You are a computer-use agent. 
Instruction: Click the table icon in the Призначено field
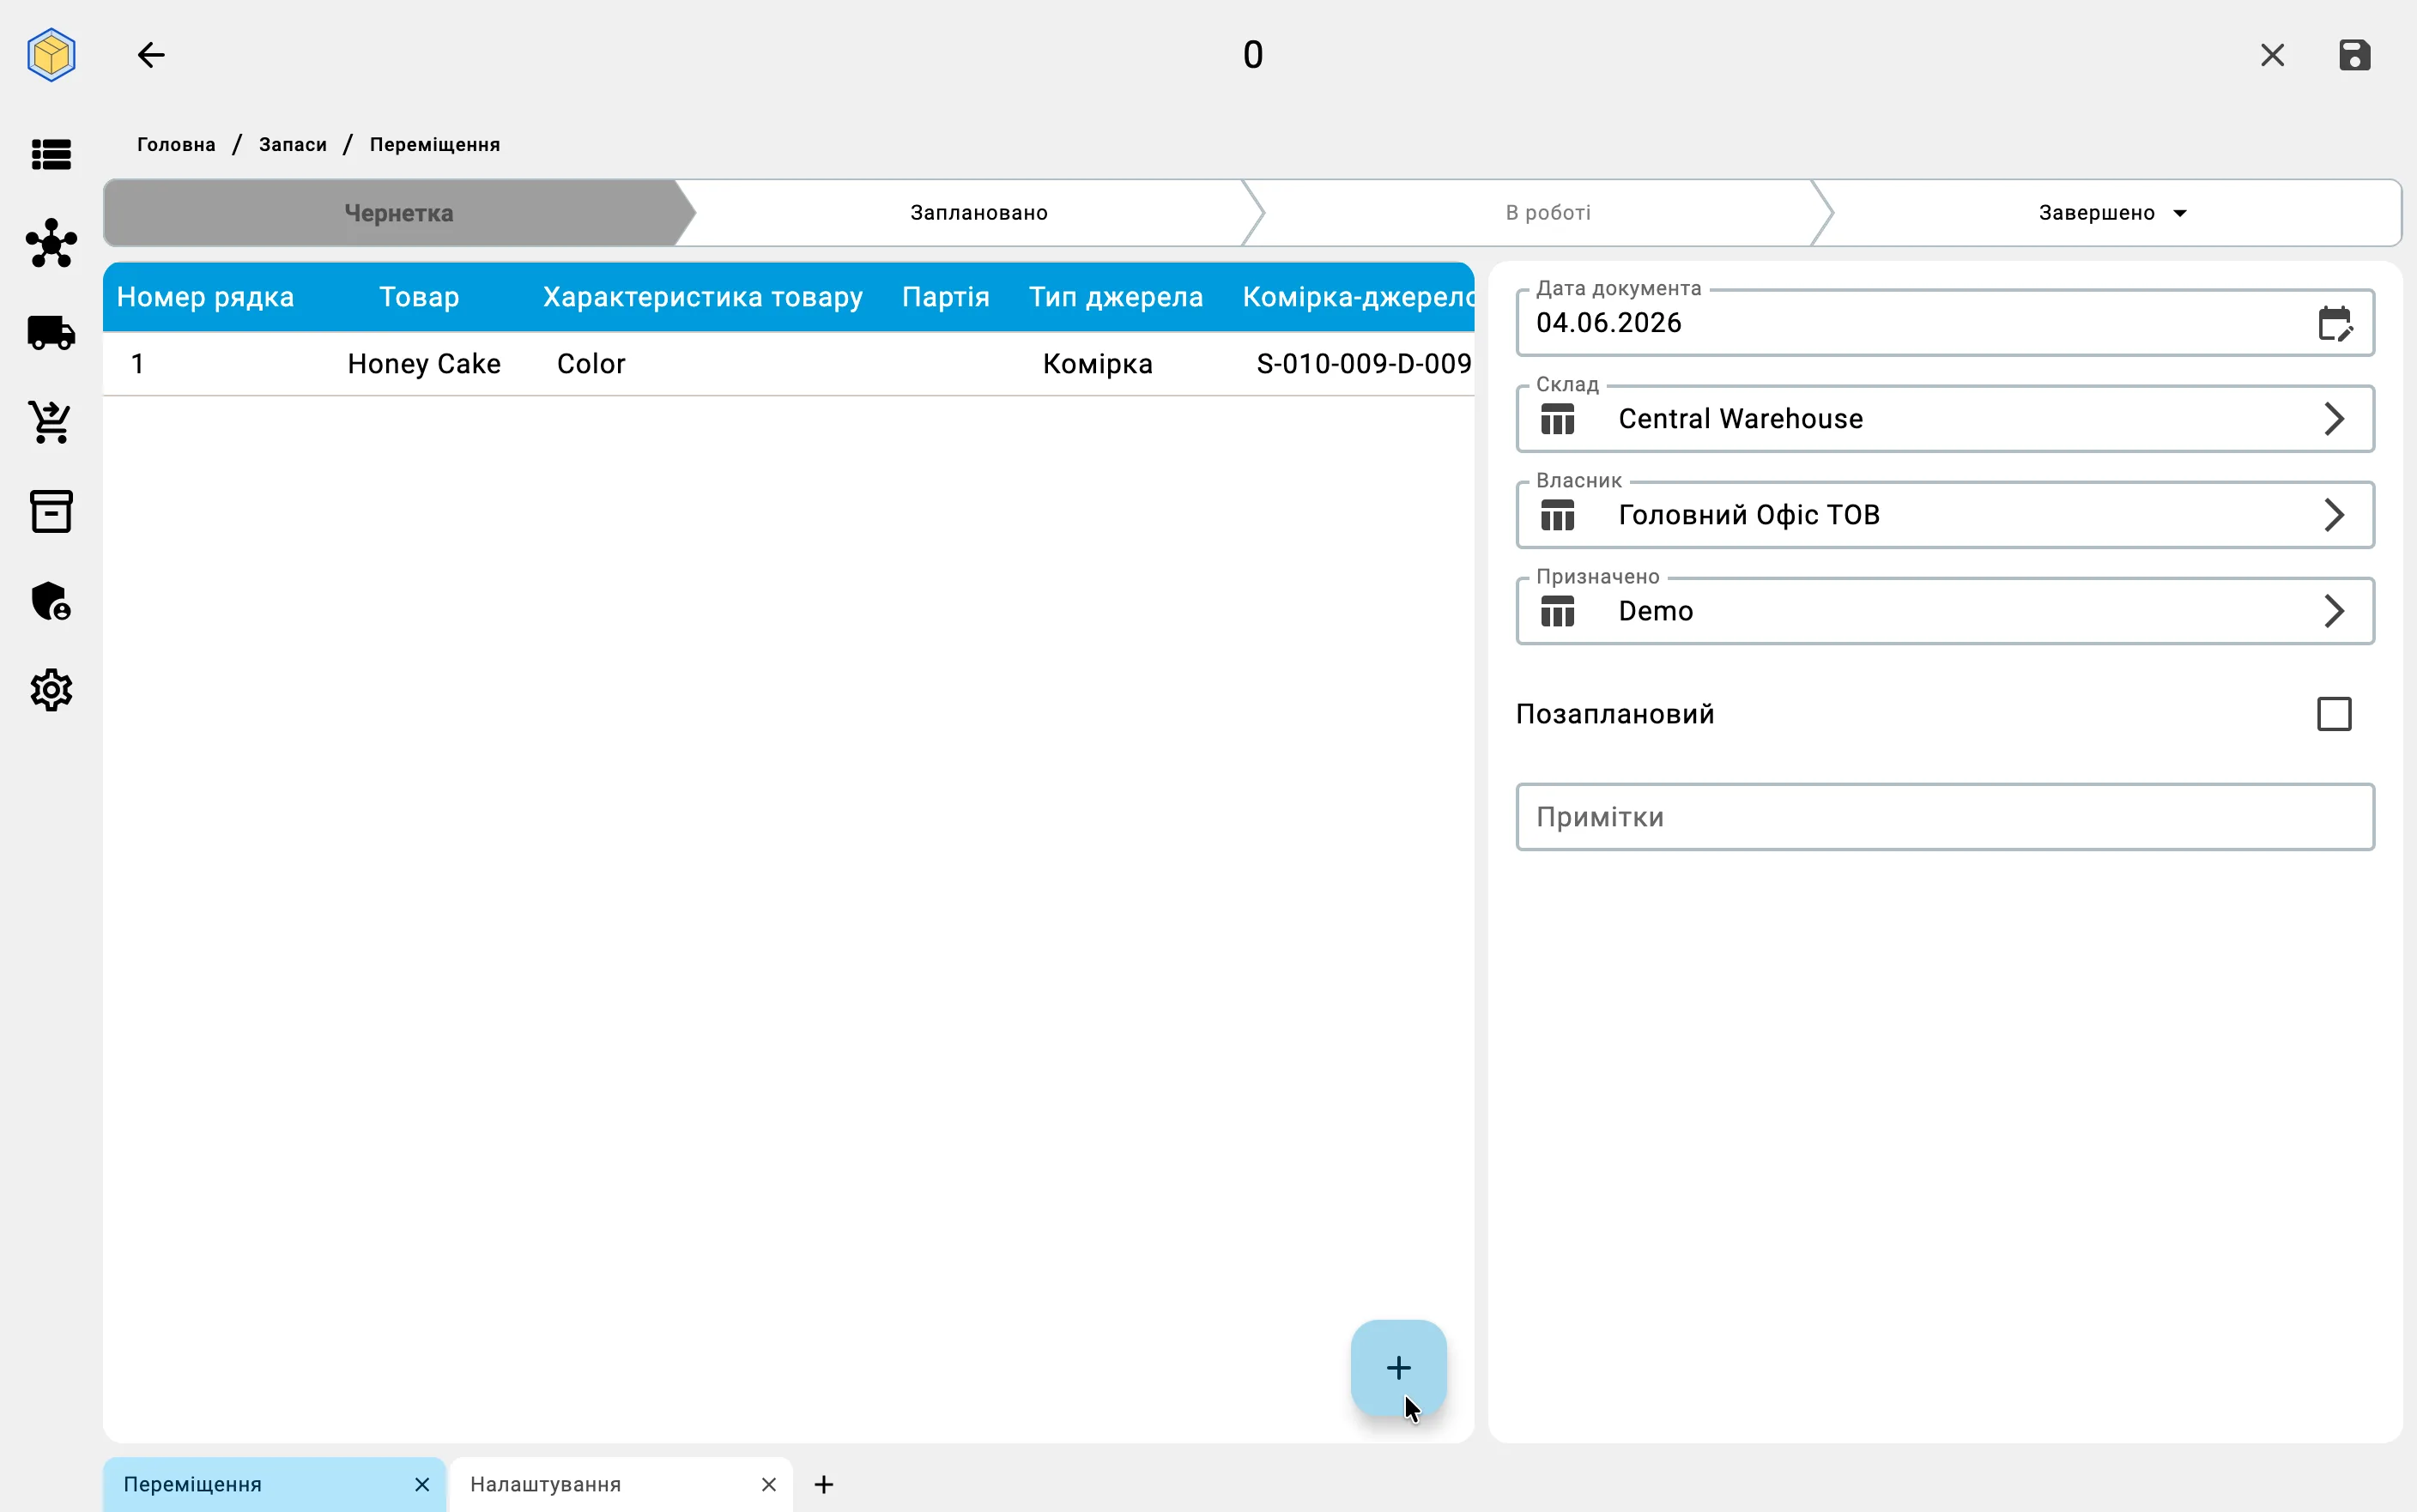tap(1557, 611)
